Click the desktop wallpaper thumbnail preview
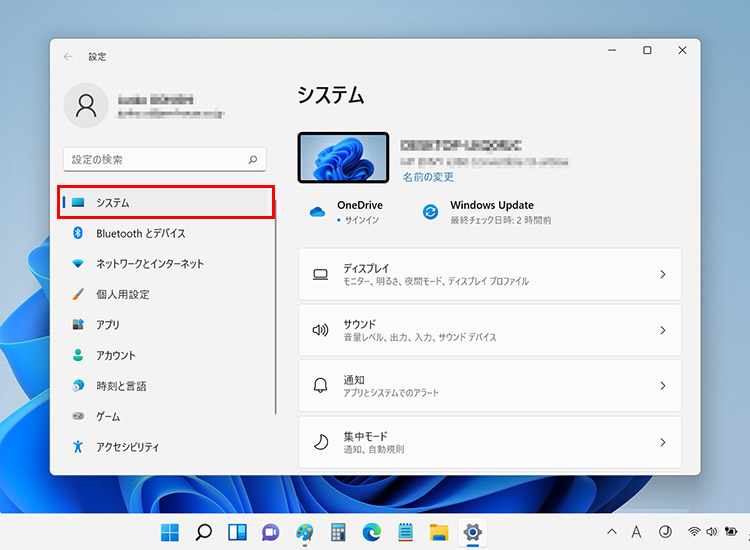Screen dimensions: 750x550 (x=343, y=158)
